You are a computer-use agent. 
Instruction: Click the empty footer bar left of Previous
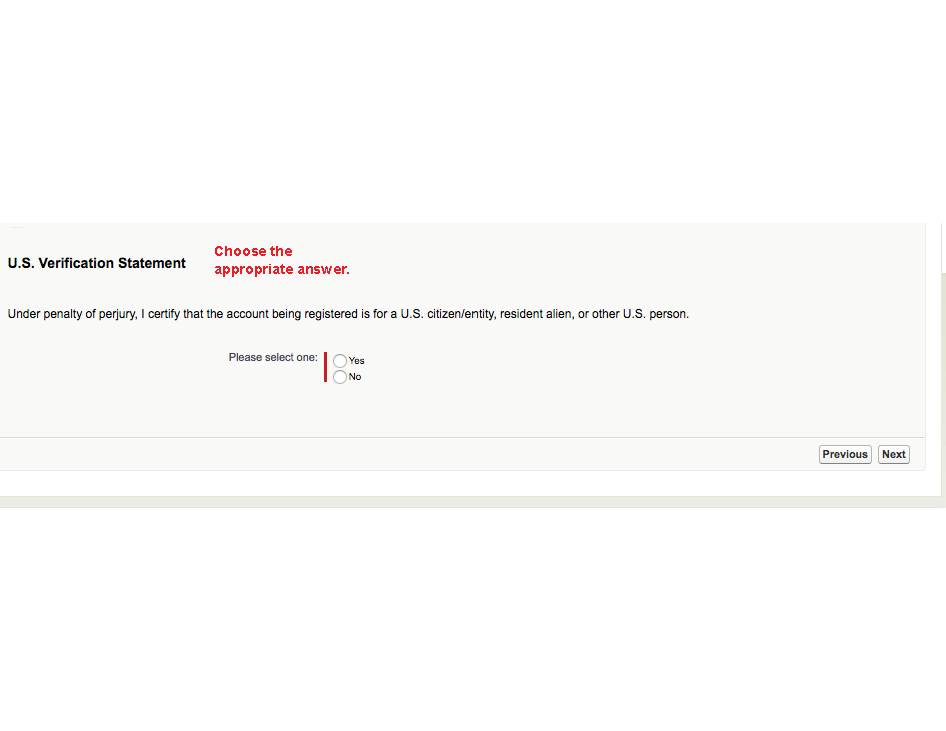click(x=400, y=454)
